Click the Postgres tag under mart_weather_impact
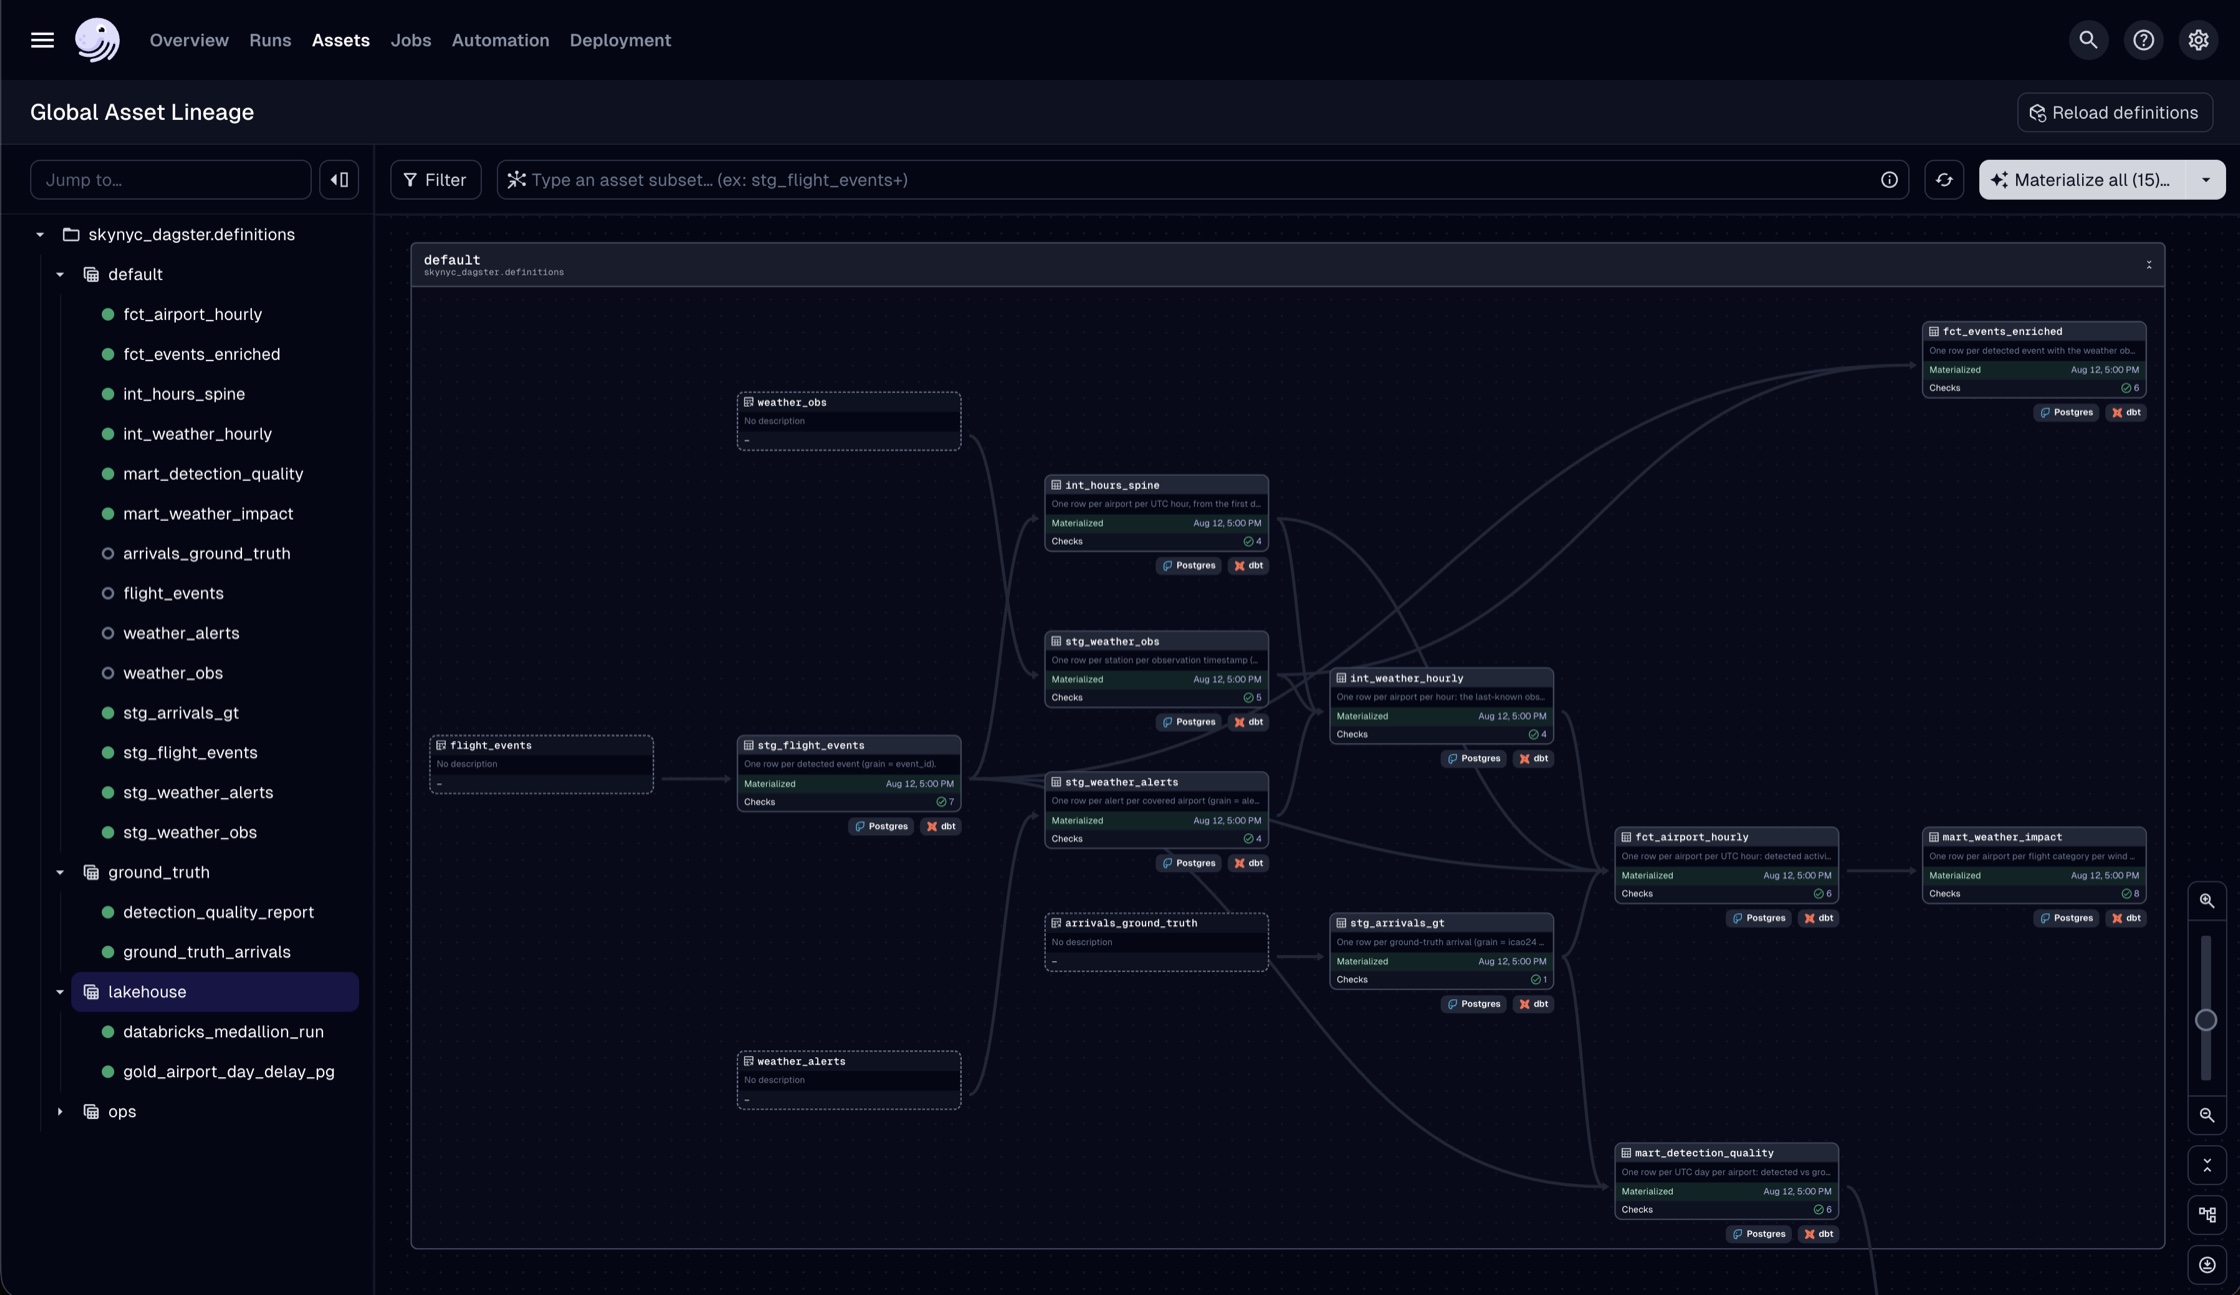This screenshot has width=2240, height=1295. click(2067, 919)
